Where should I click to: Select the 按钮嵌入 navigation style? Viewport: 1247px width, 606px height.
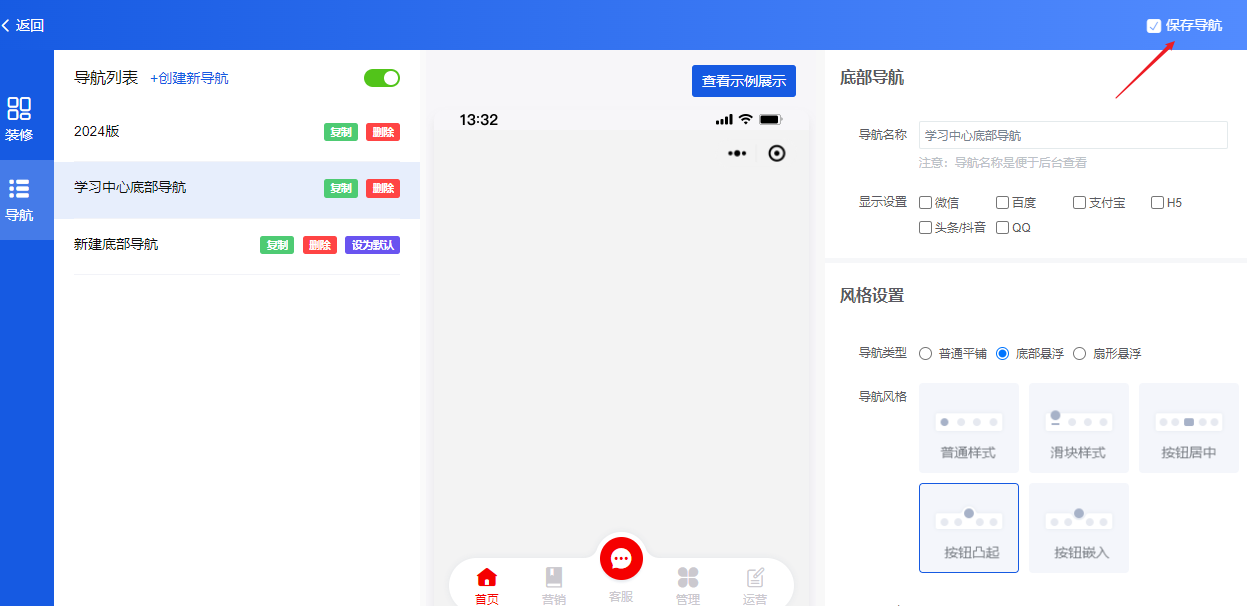pyautogui.click(x=1078, y=528)
